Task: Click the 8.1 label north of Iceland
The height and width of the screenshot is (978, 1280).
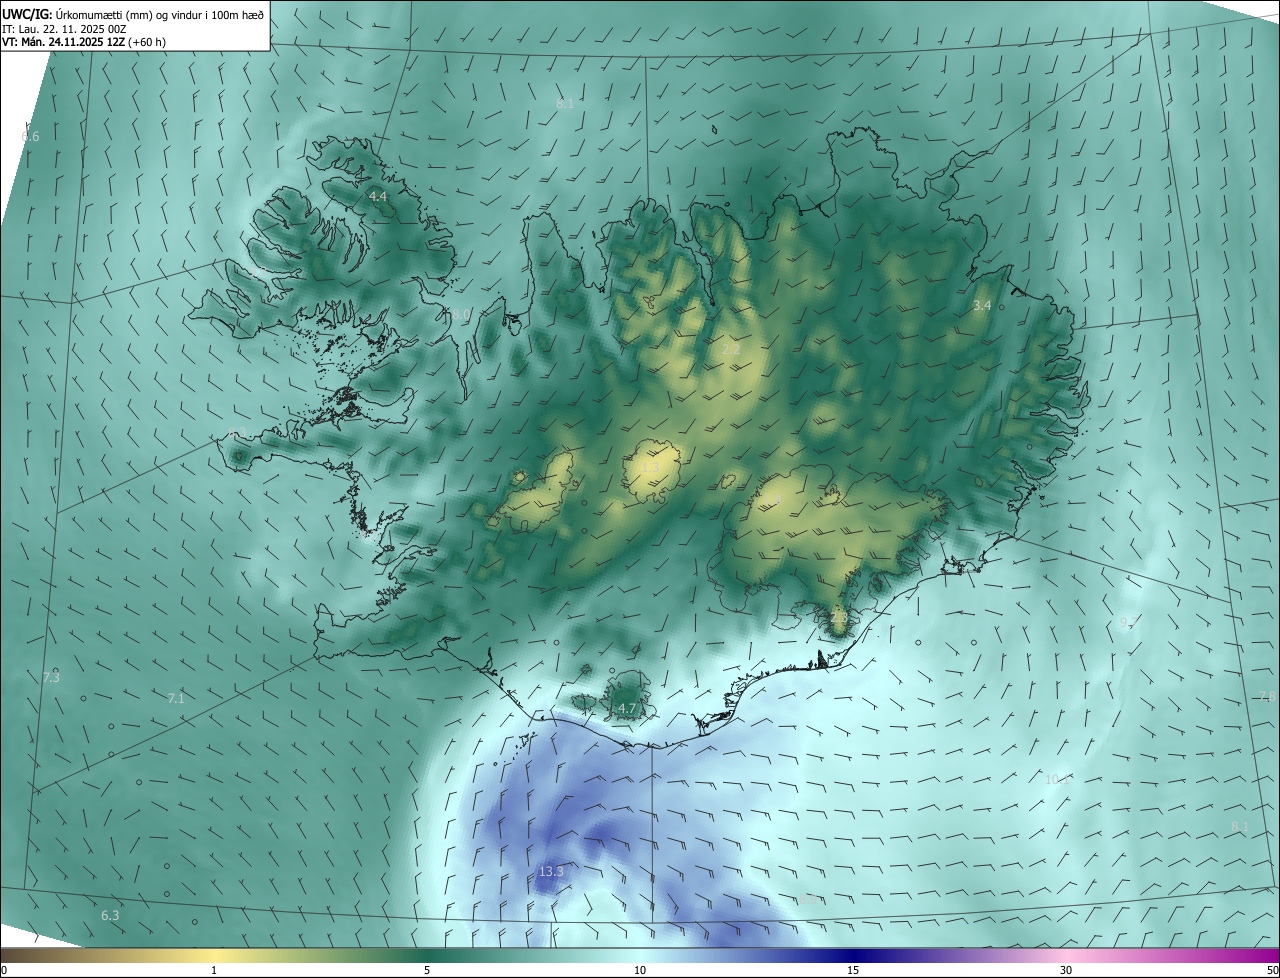Action: tap(565, 103)
